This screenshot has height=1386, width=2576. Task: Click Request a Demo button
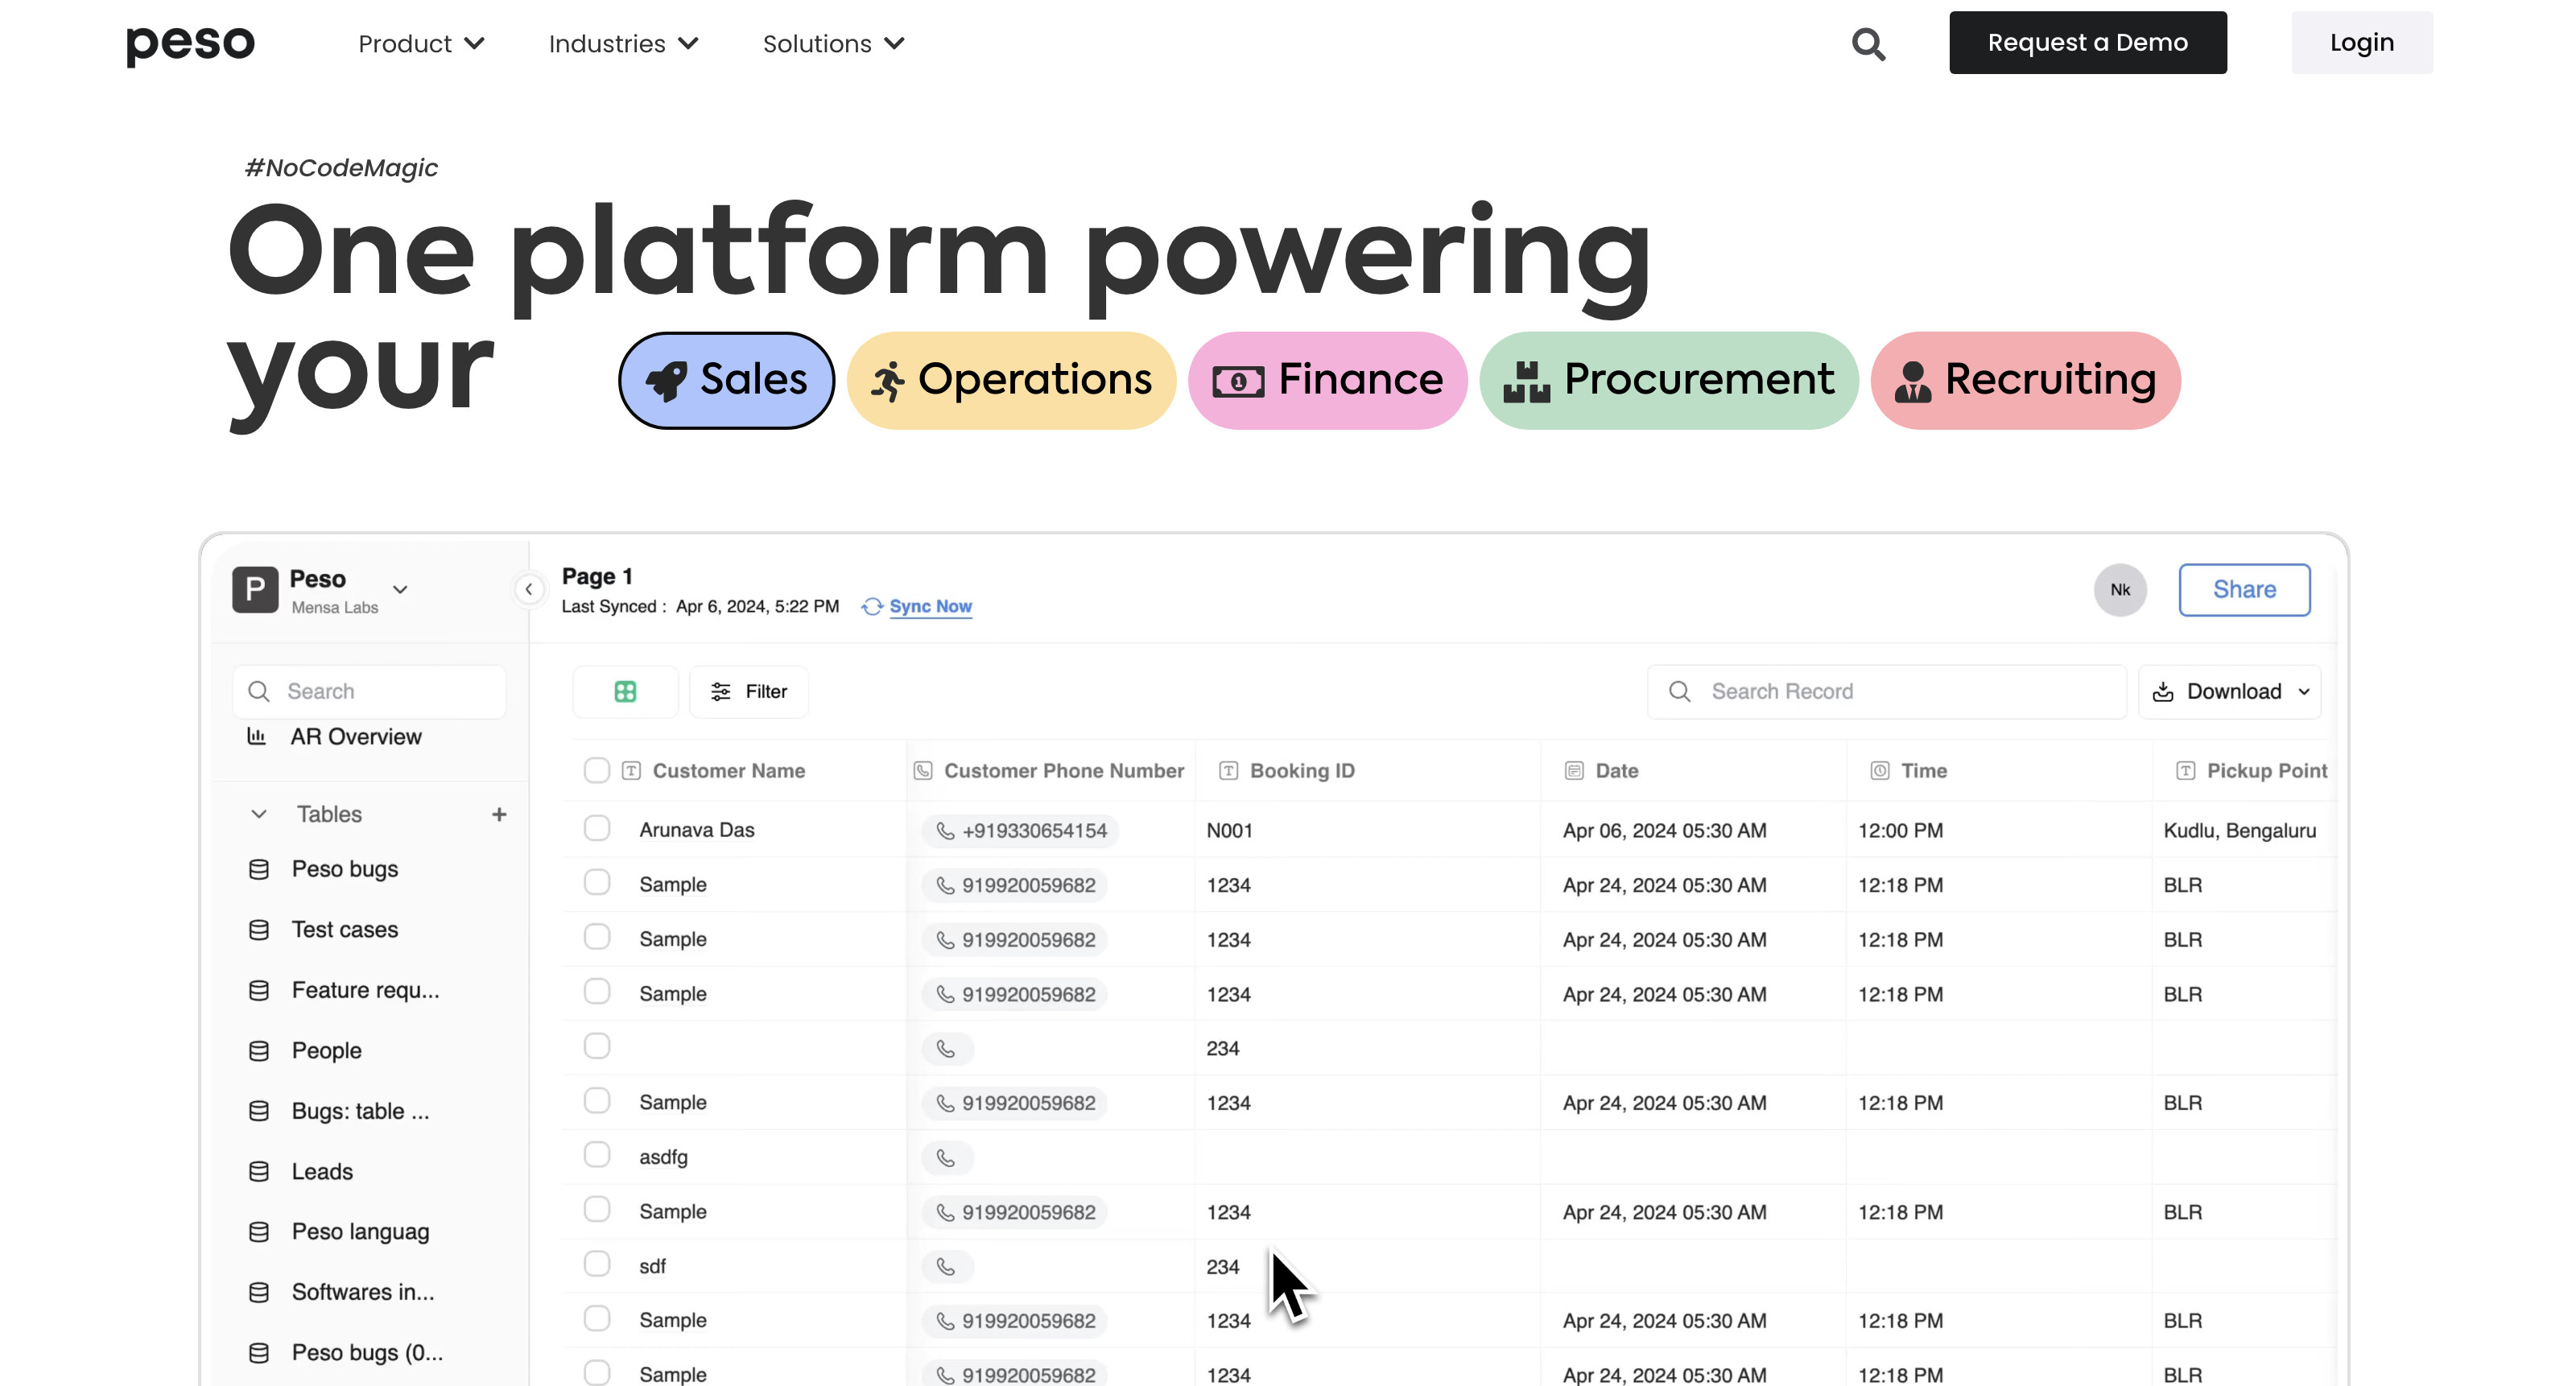[x=2088, y=43]
